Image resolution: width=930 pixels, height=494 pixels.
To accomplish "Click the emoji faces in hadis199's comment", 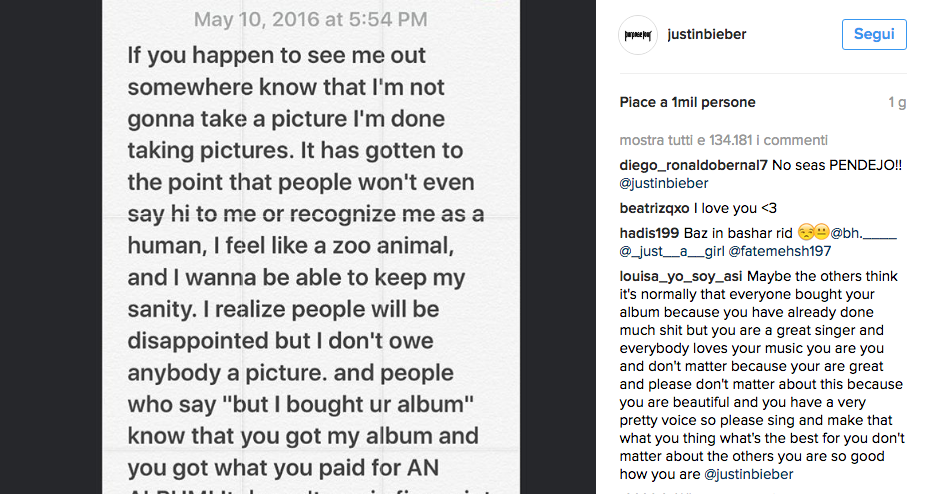I will pos(811,233).
